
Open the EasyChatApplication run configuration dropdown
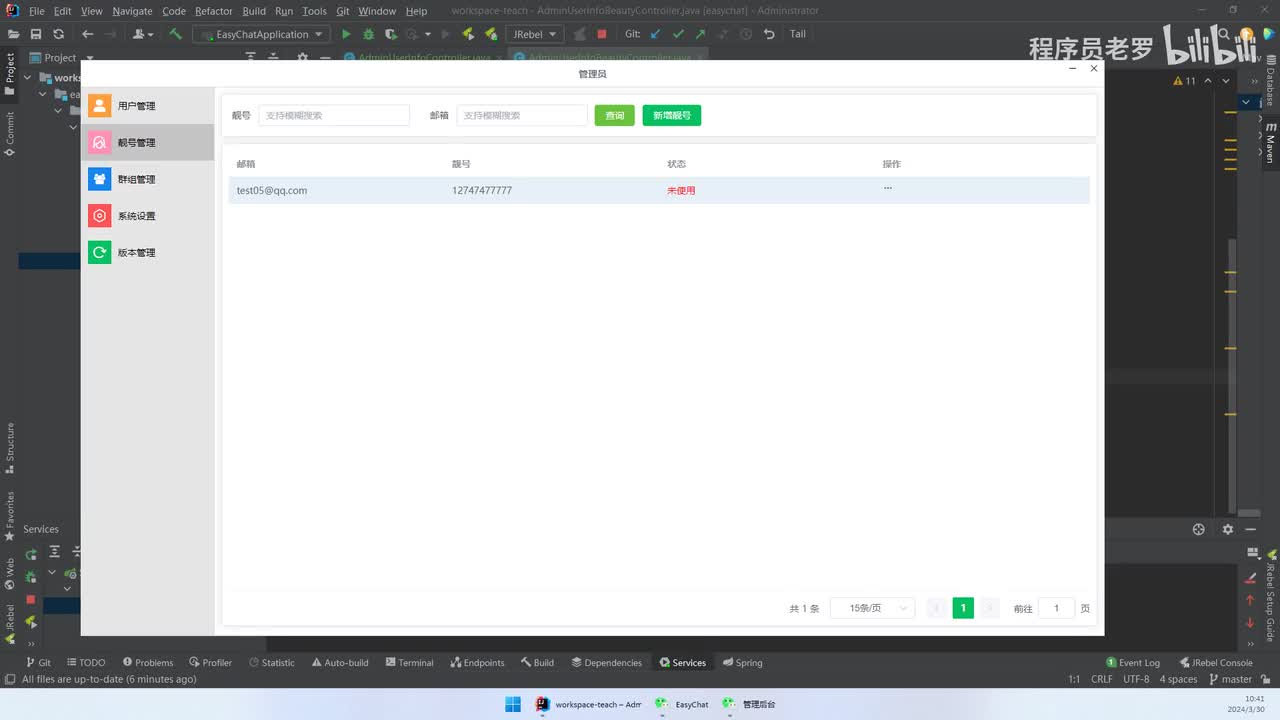click(x=261, y=34)
